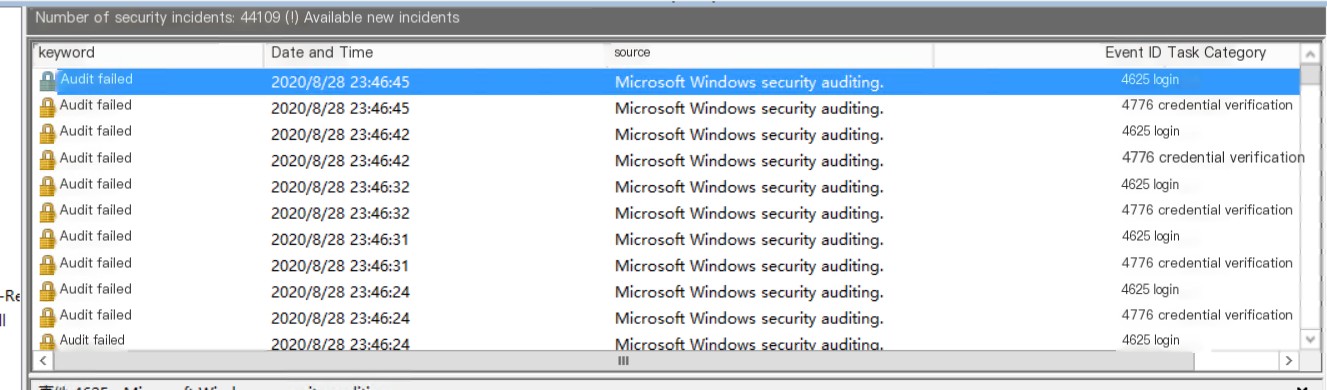Viewport: 1327px width, 390px height.
Task: Click source text of the 23:46:31 4625 row
Action: click(749, 239)
